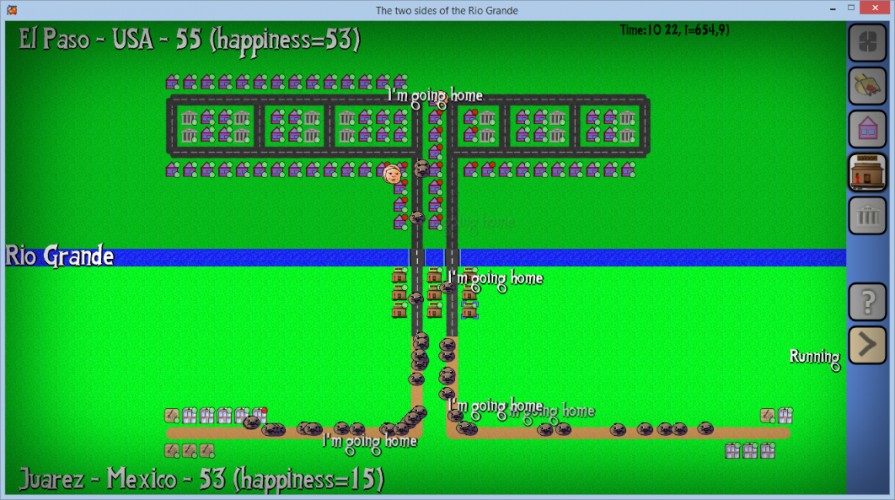The image size is (895, 500).
Task: Select the brown saloon building tool
Action: click(x=867, y=172)
